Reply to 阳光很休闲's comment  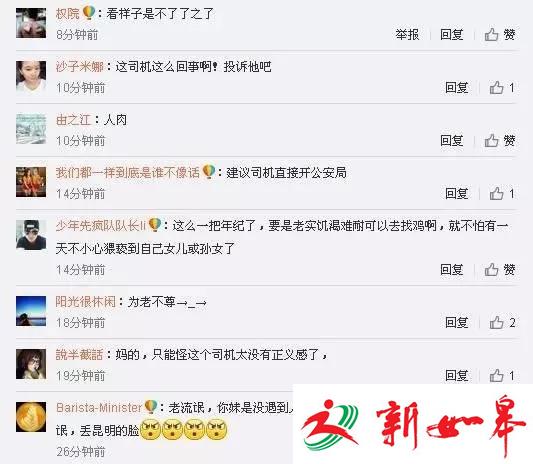point(457,322)
